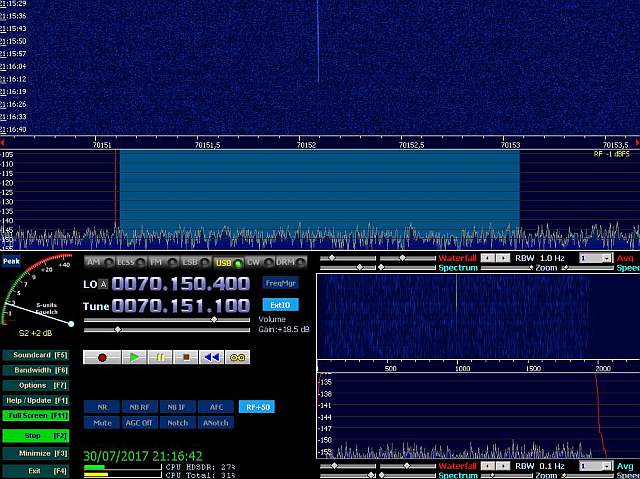Click the brown Stop playback square
This screenshot has height=479, width=640.
click(x=185, y=357)
